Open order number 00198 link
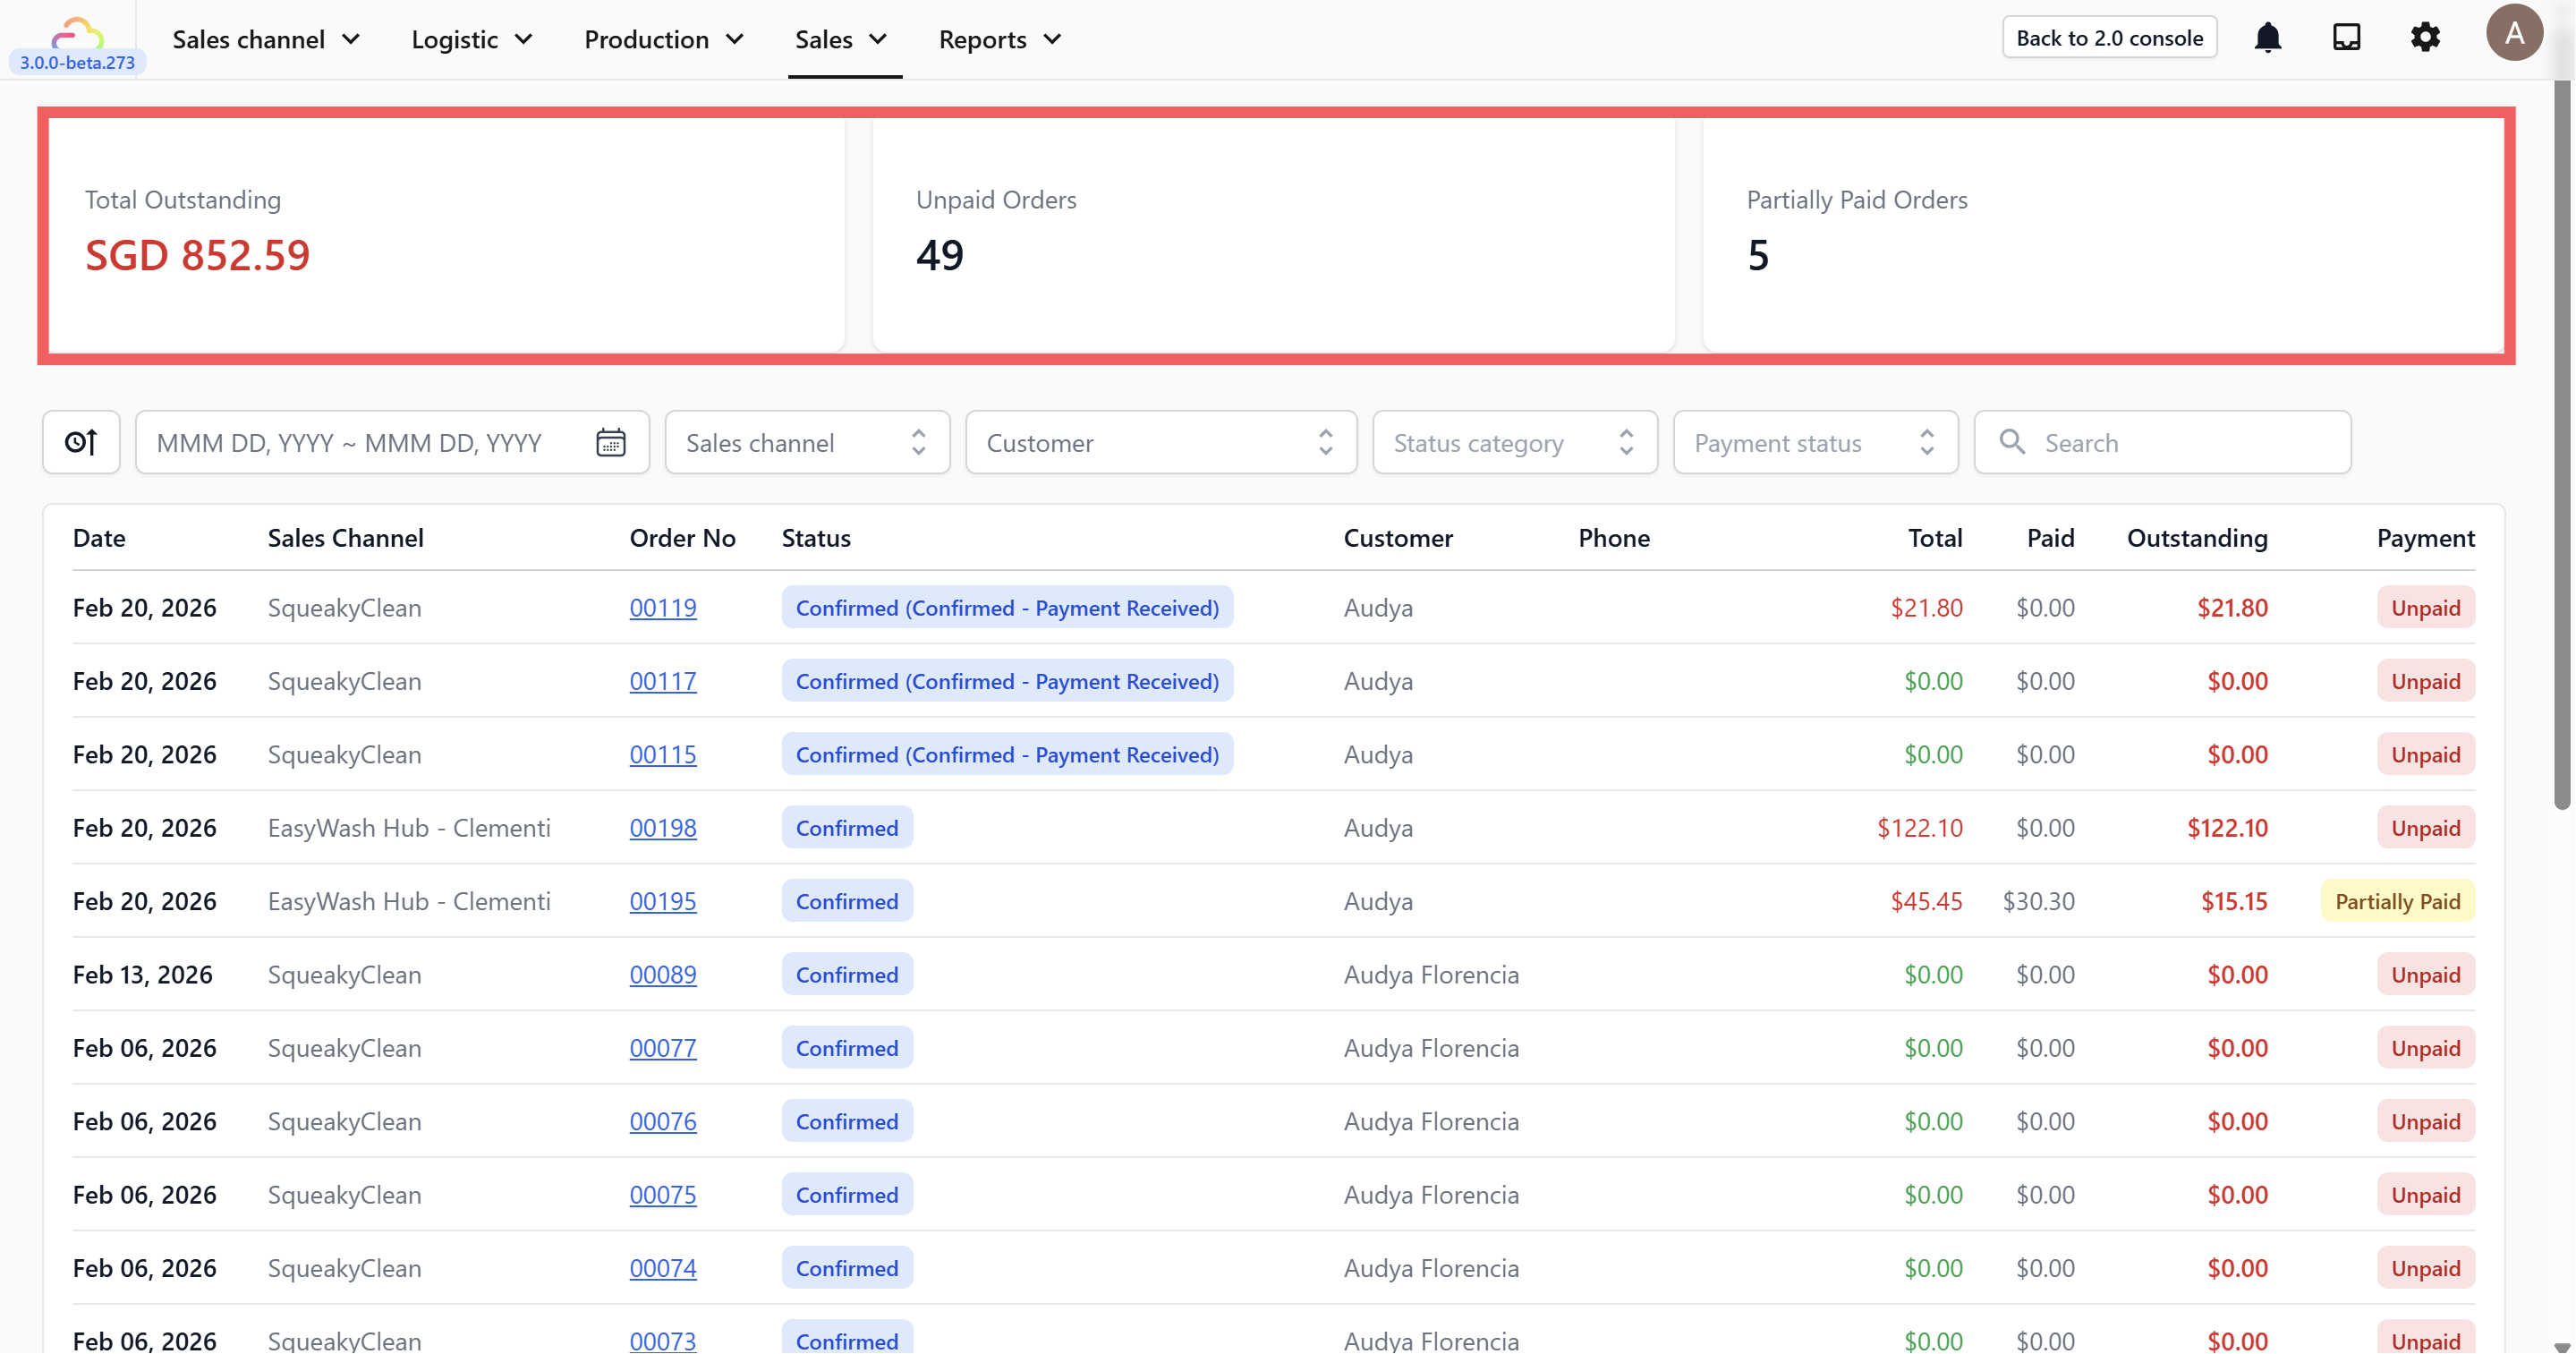 click(662, 828)
